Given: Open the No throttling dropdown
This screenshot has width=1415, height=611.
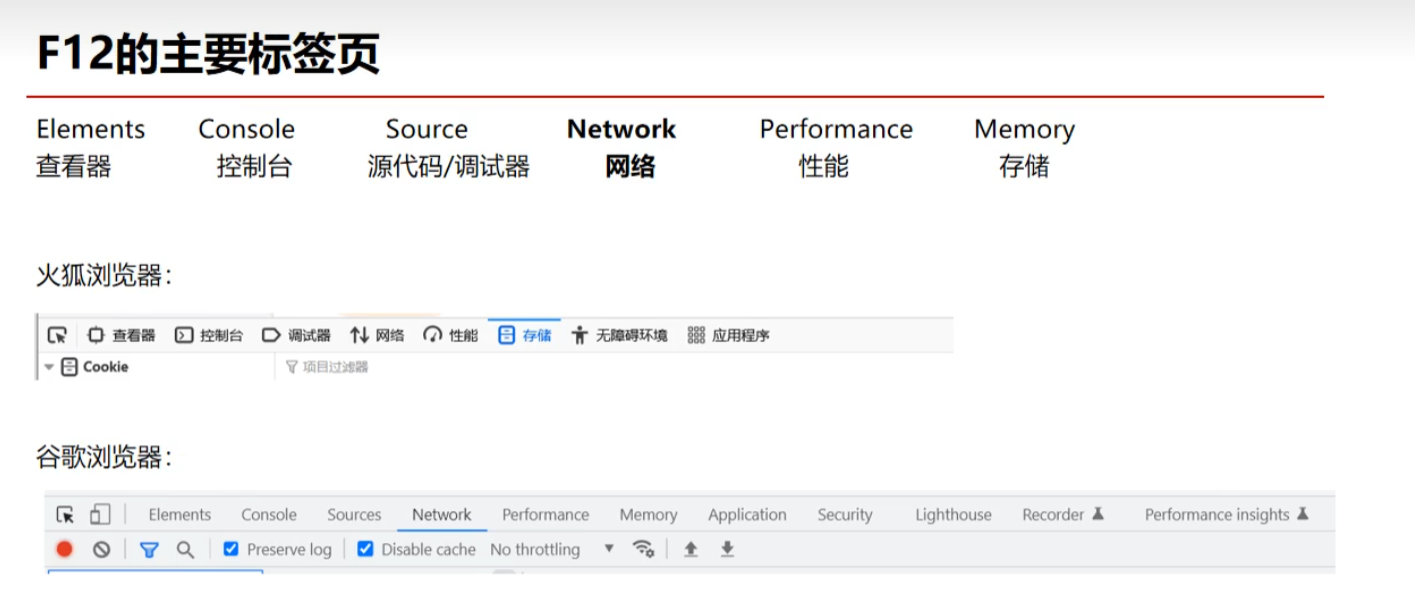Looking at the screenshot, I should coord(552,549).
